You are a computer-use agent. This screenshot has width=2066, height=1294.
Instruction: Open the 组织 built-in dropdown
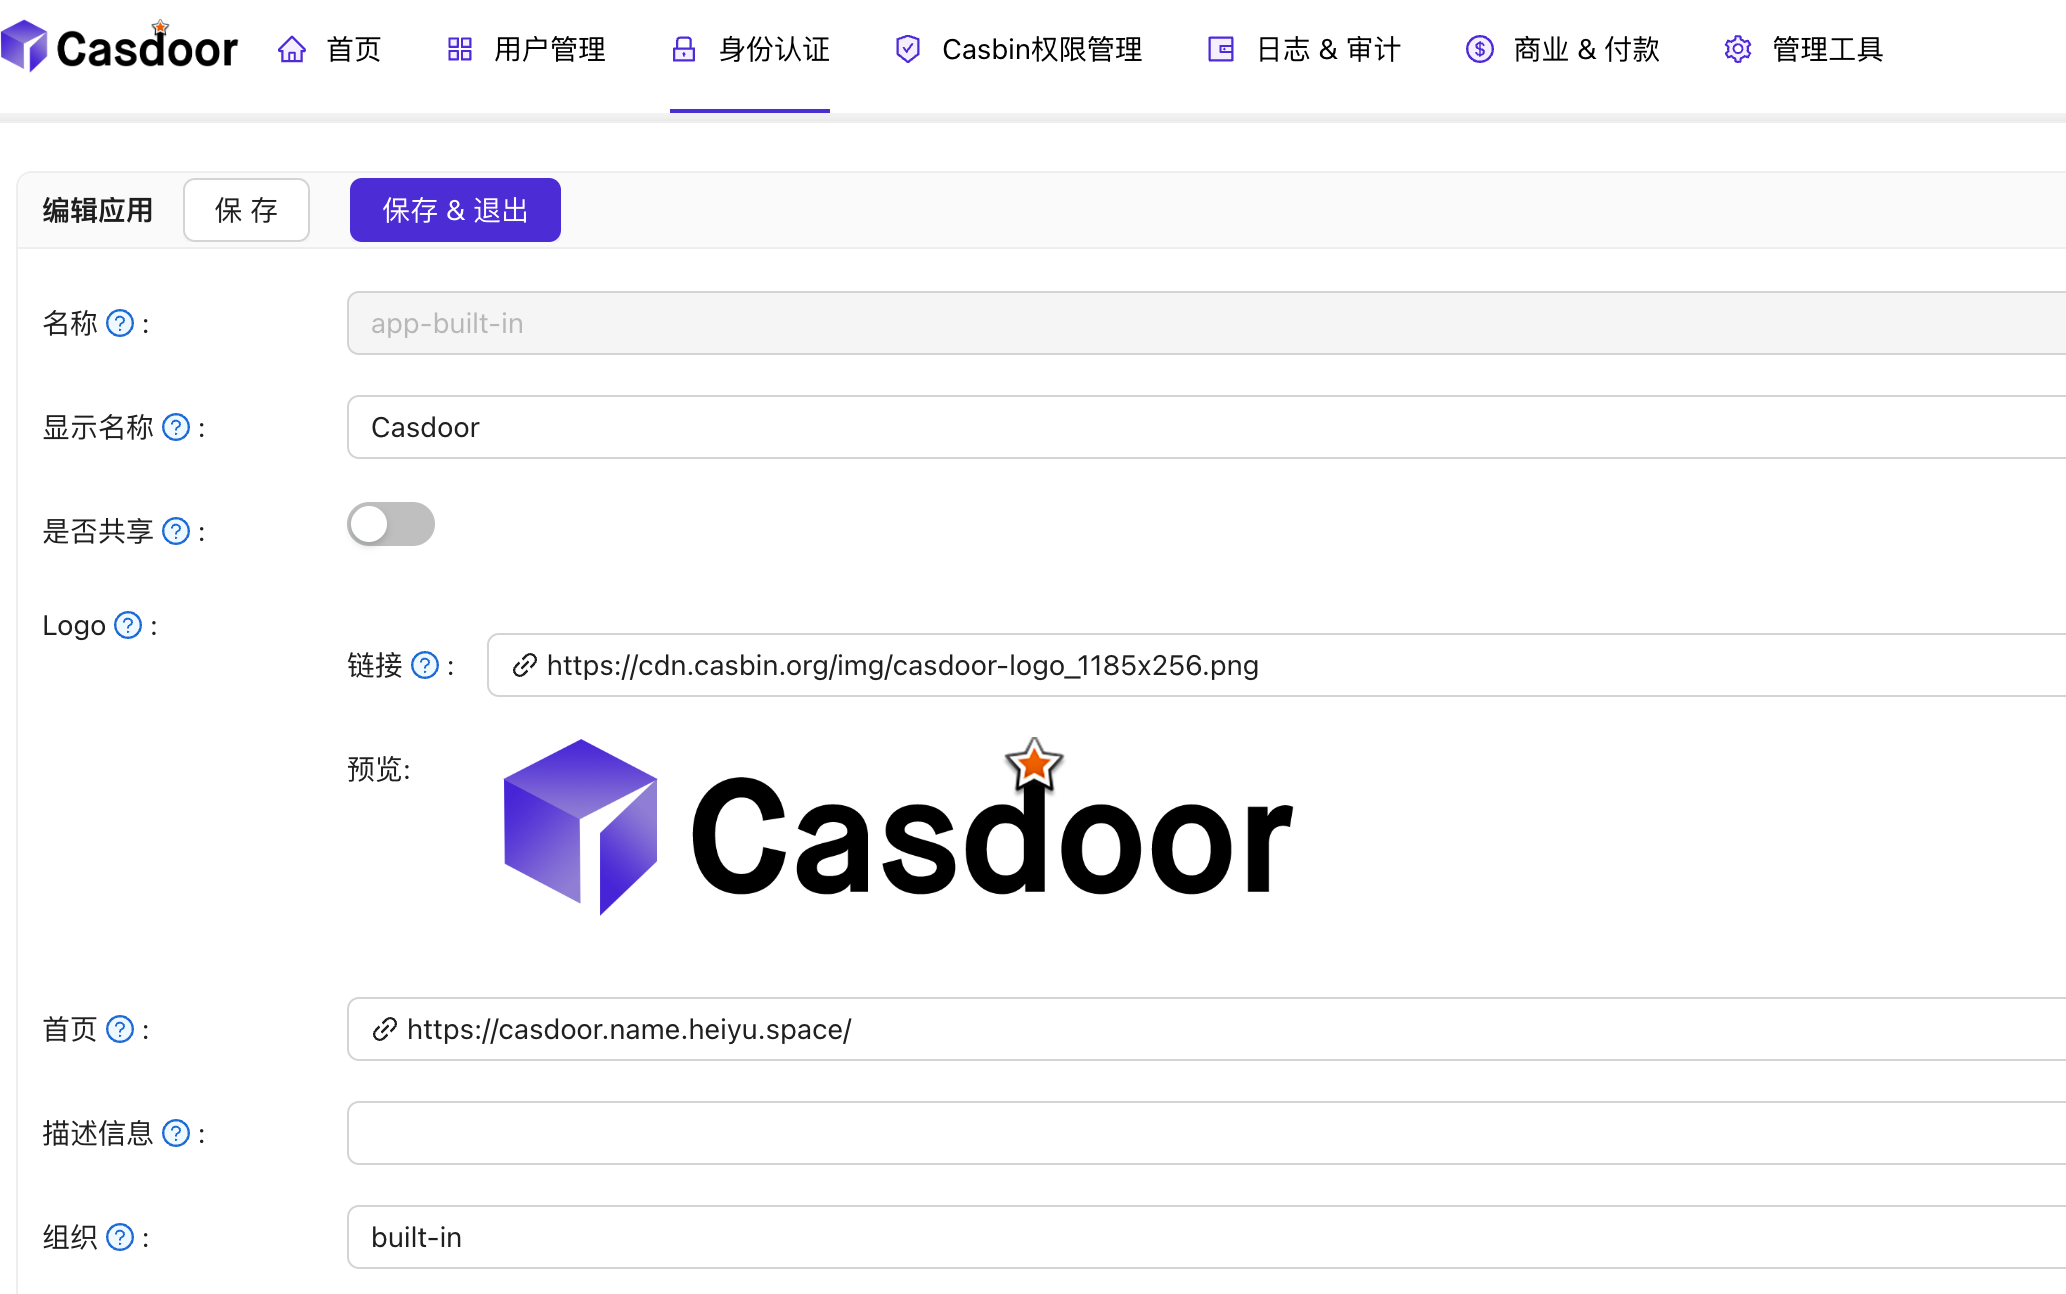(x=1200, y=1237)
